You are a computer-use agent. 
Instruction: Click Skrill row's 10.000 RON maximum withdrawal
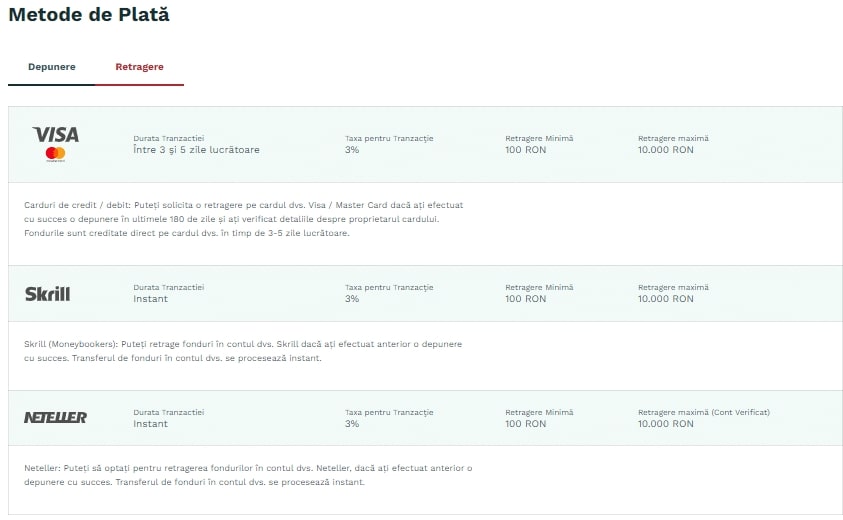[666, 299]
